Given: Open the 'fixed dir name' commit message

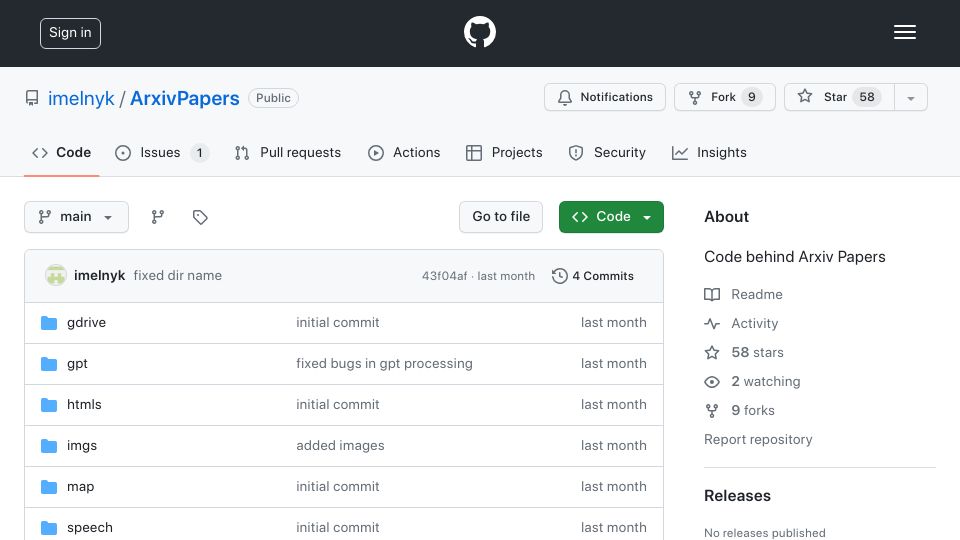Looking at the screenshot, I should point(178,276).
